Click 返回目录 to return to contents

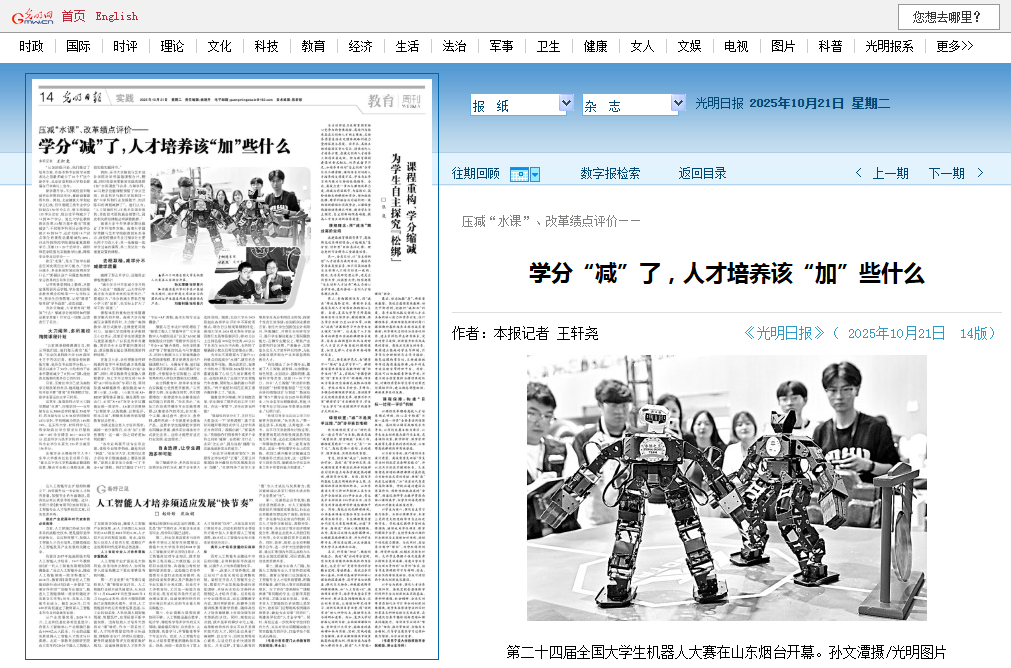pyautogui.click(x=702, y=173)
